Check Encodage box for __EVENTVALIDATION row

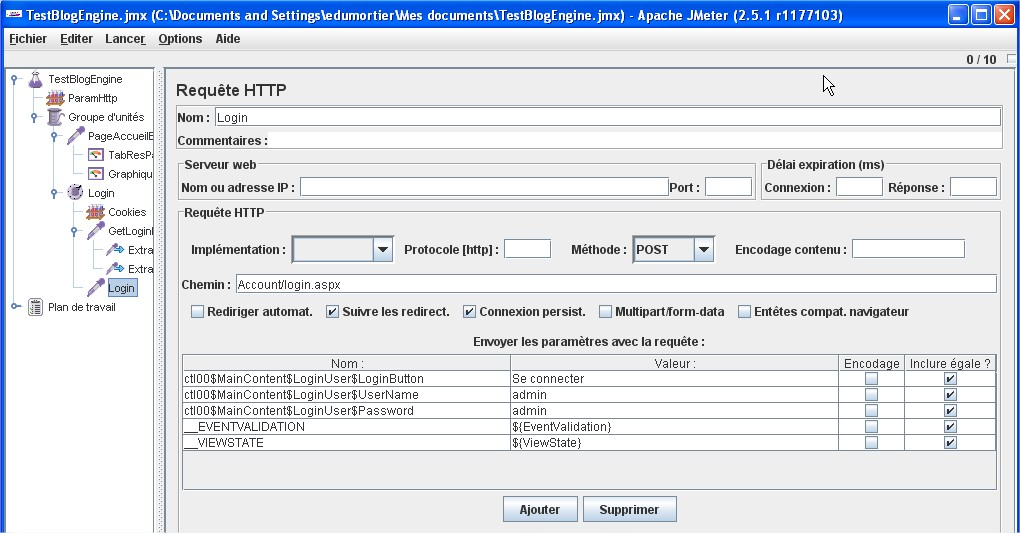tap(871, 426)
